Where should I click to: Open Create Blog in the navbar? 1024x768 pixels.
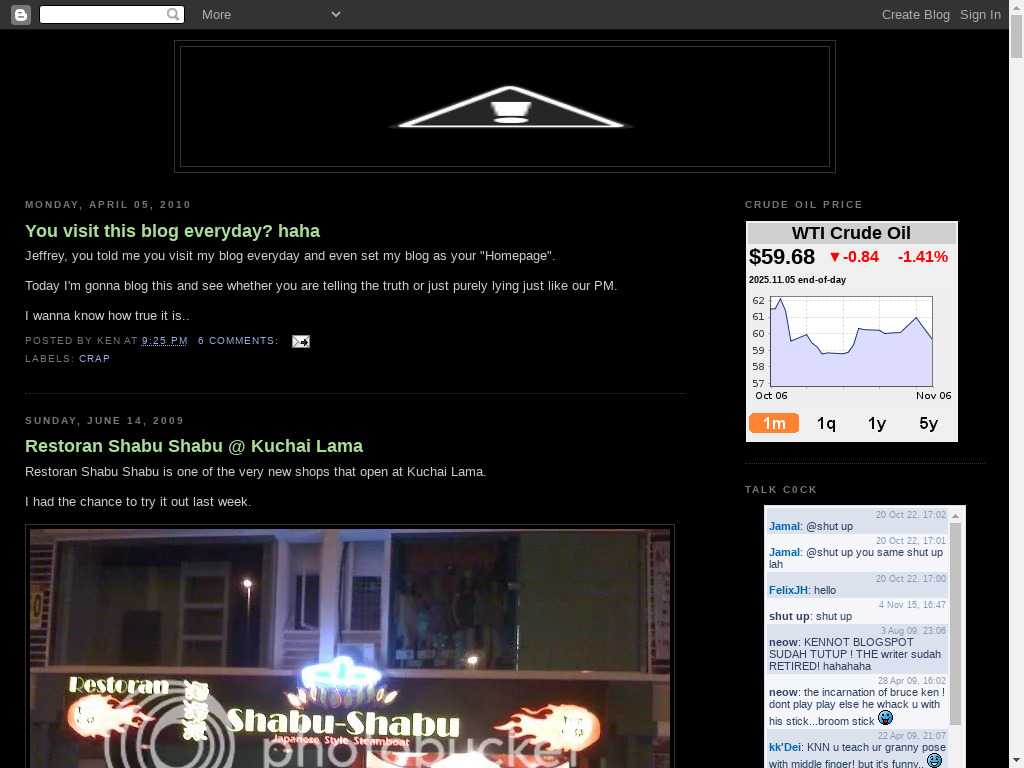click(915, 14)
